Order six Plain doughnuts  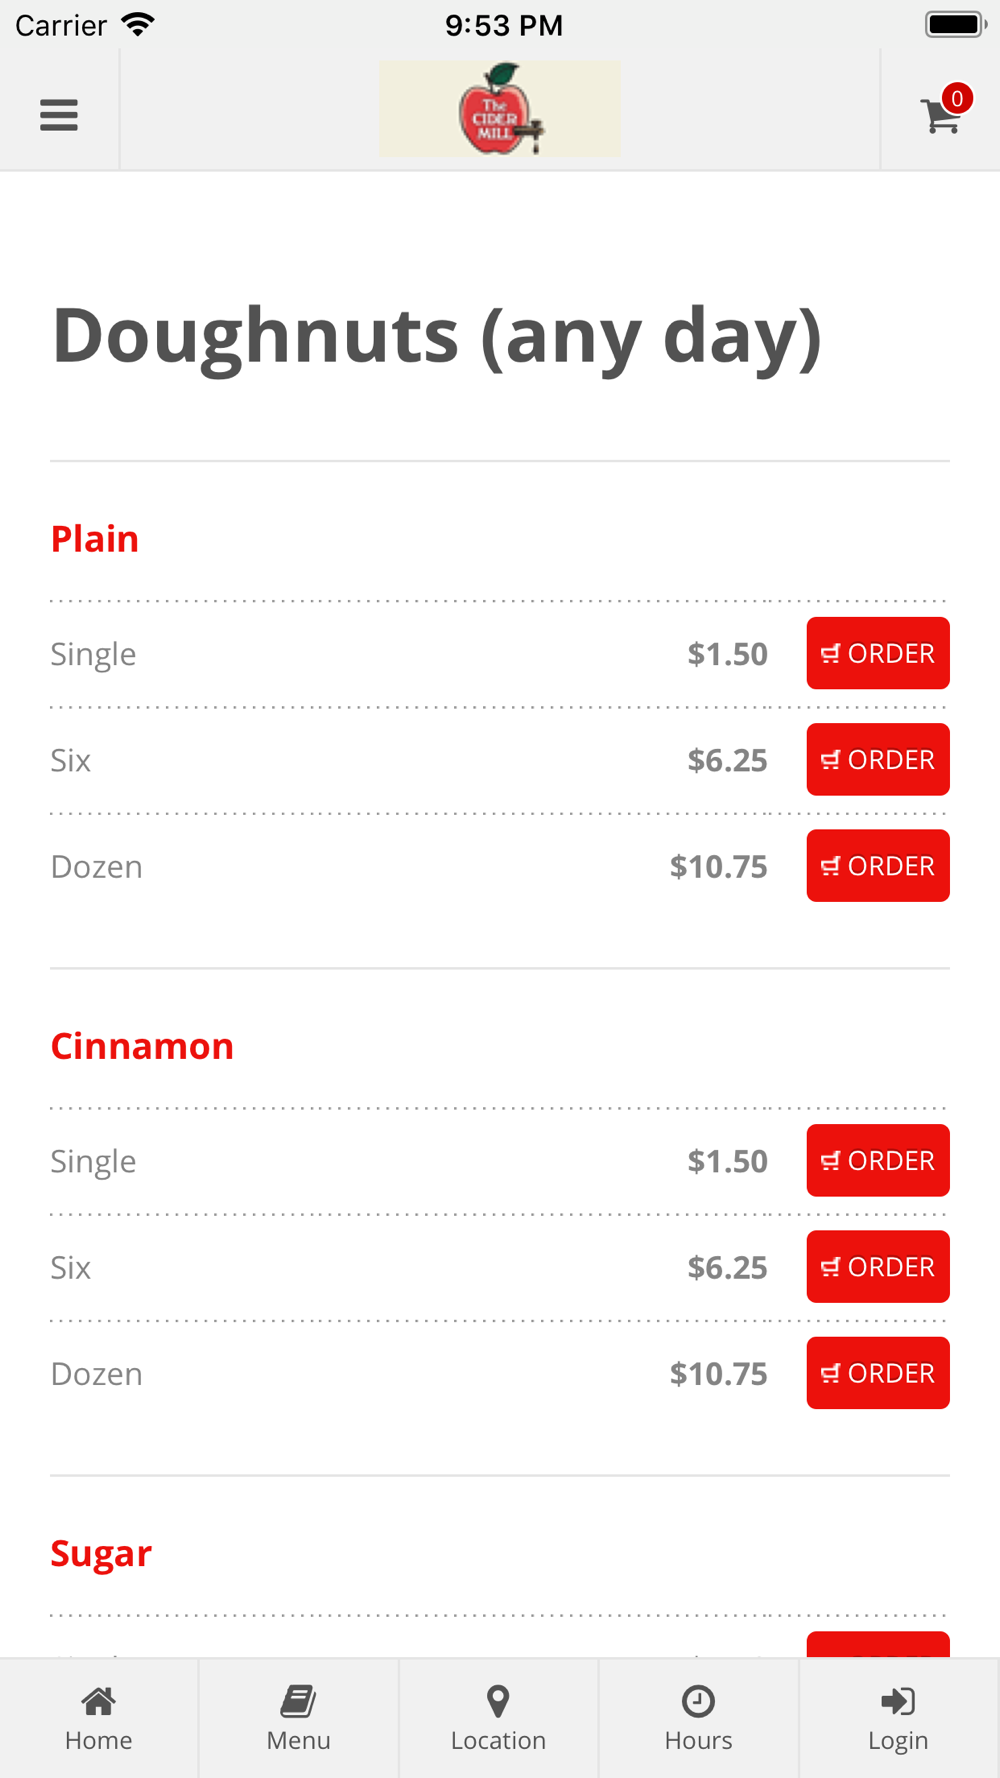pyautogui.click(x=878, y=759)
